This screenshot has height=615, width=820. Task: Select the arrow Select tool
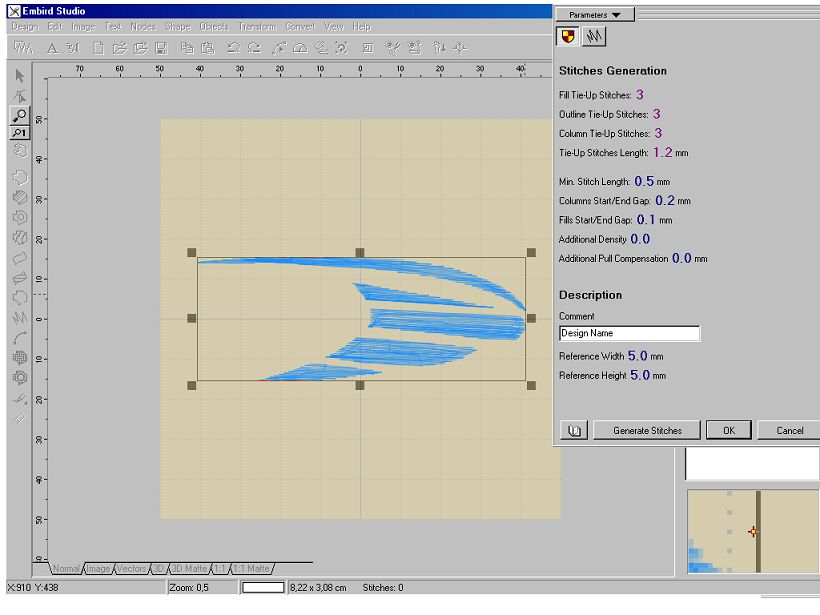pyautogui.click(x=20, y=76)
